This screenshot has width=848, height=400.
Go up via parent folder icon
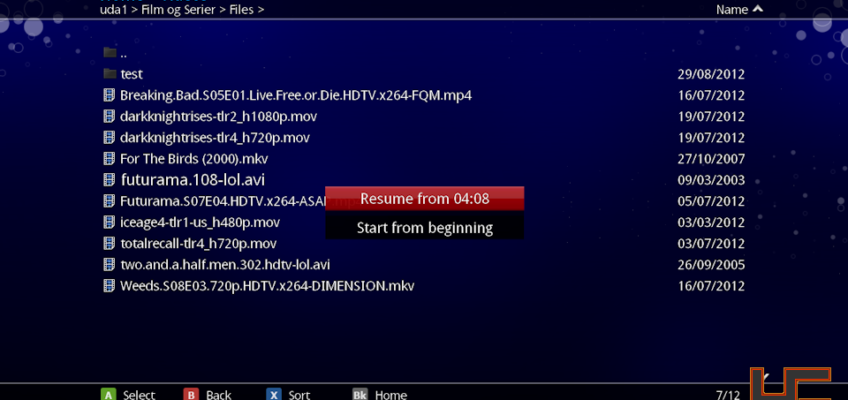pyautogui.click(x=110, y=52)
